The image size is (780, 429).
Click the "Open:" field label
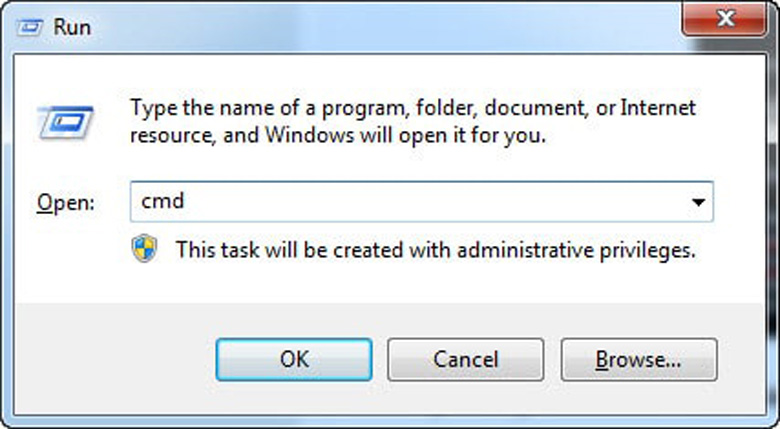click(66, 203)
